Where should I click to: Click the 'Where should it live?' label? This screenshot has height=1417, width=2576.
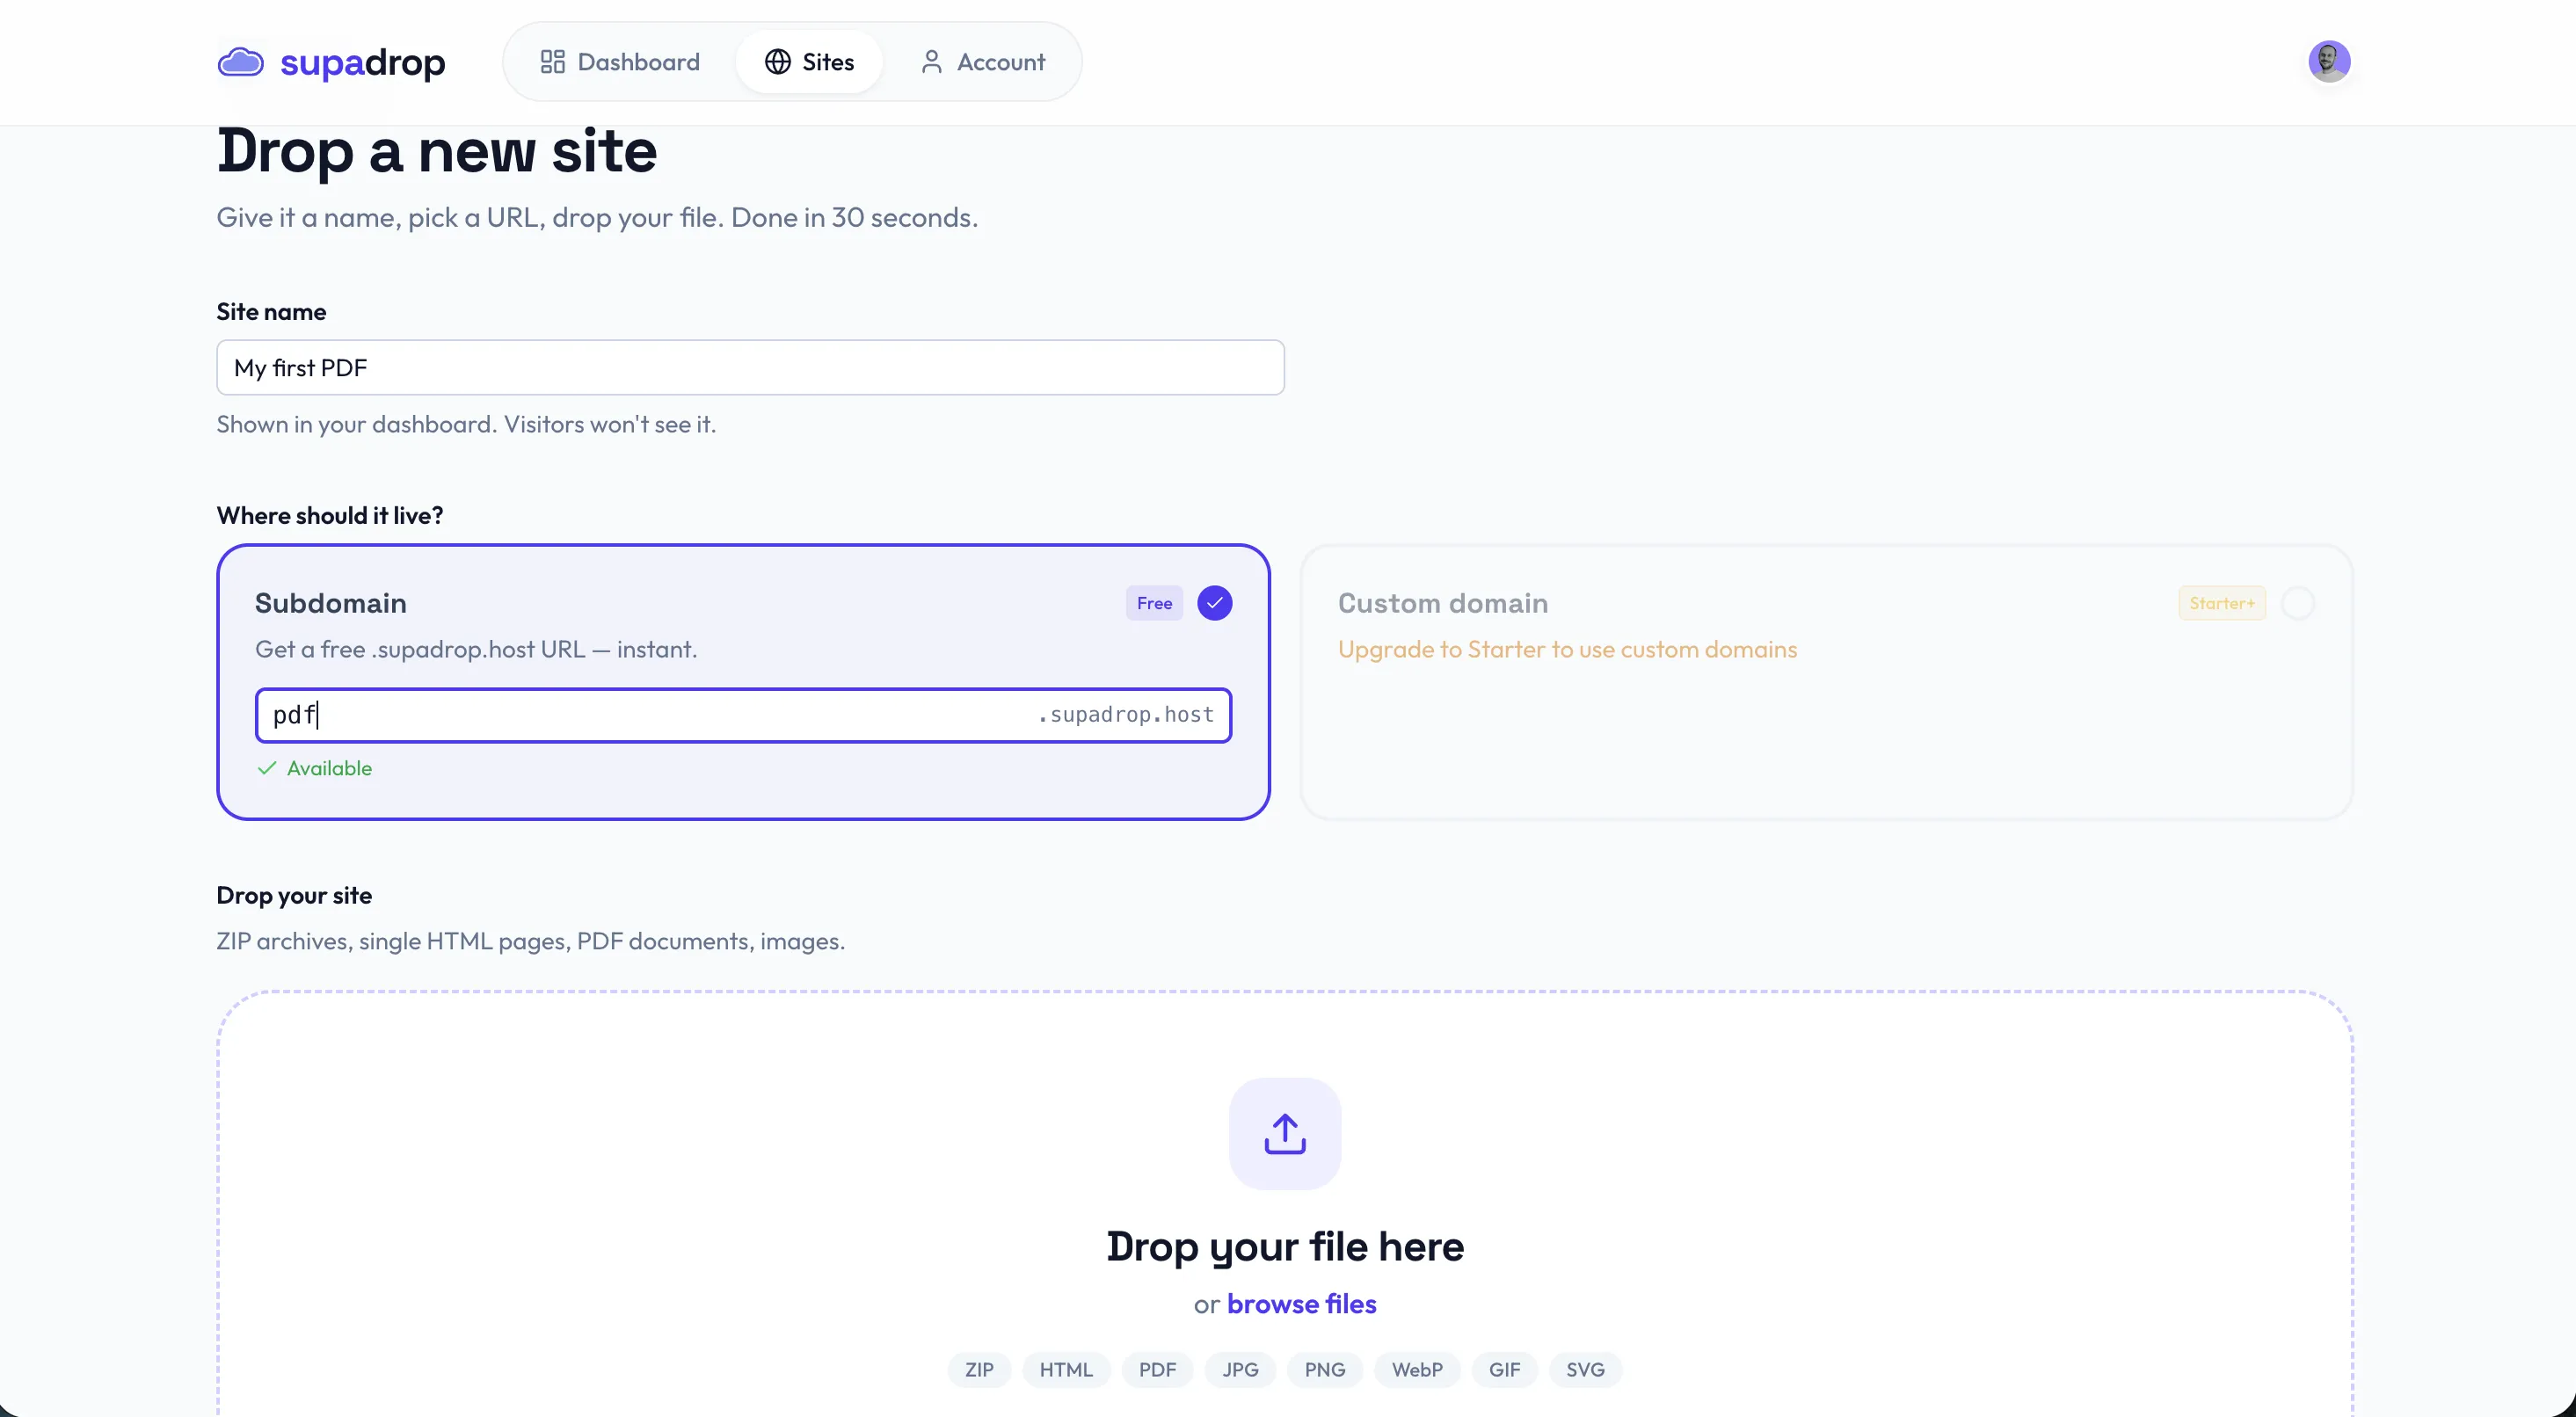pos(330,515)
